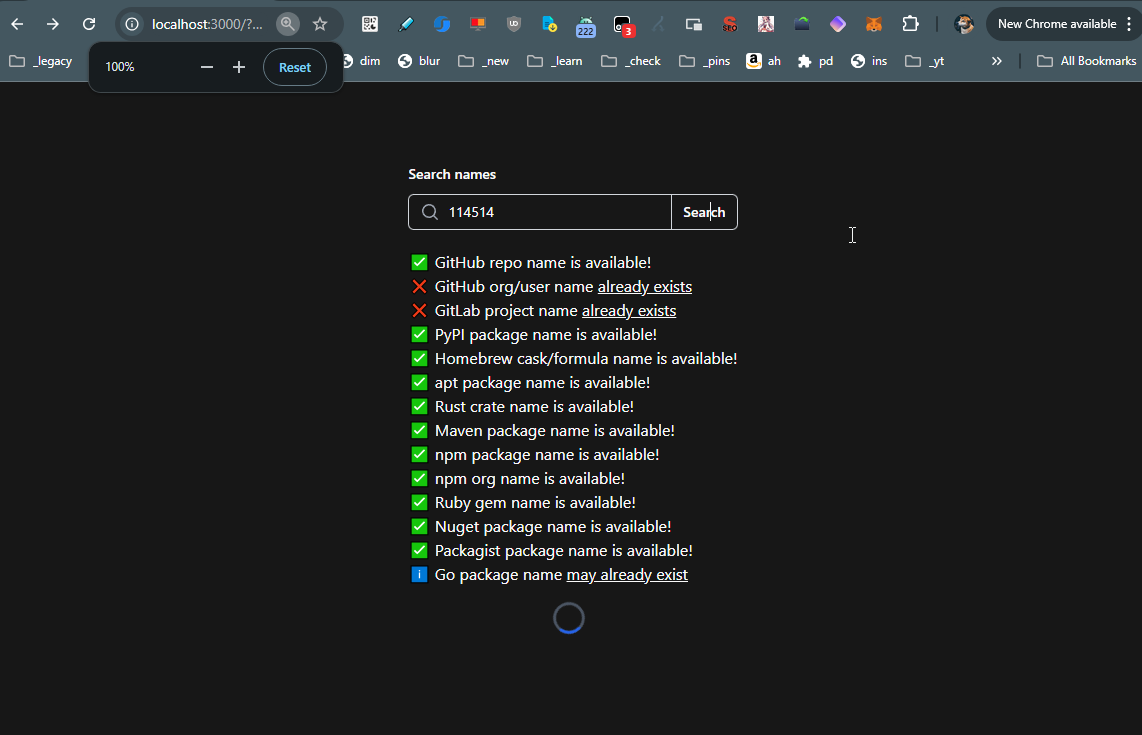
Task: Click the GitHub repo name is available text
Action: coord(543,263)
